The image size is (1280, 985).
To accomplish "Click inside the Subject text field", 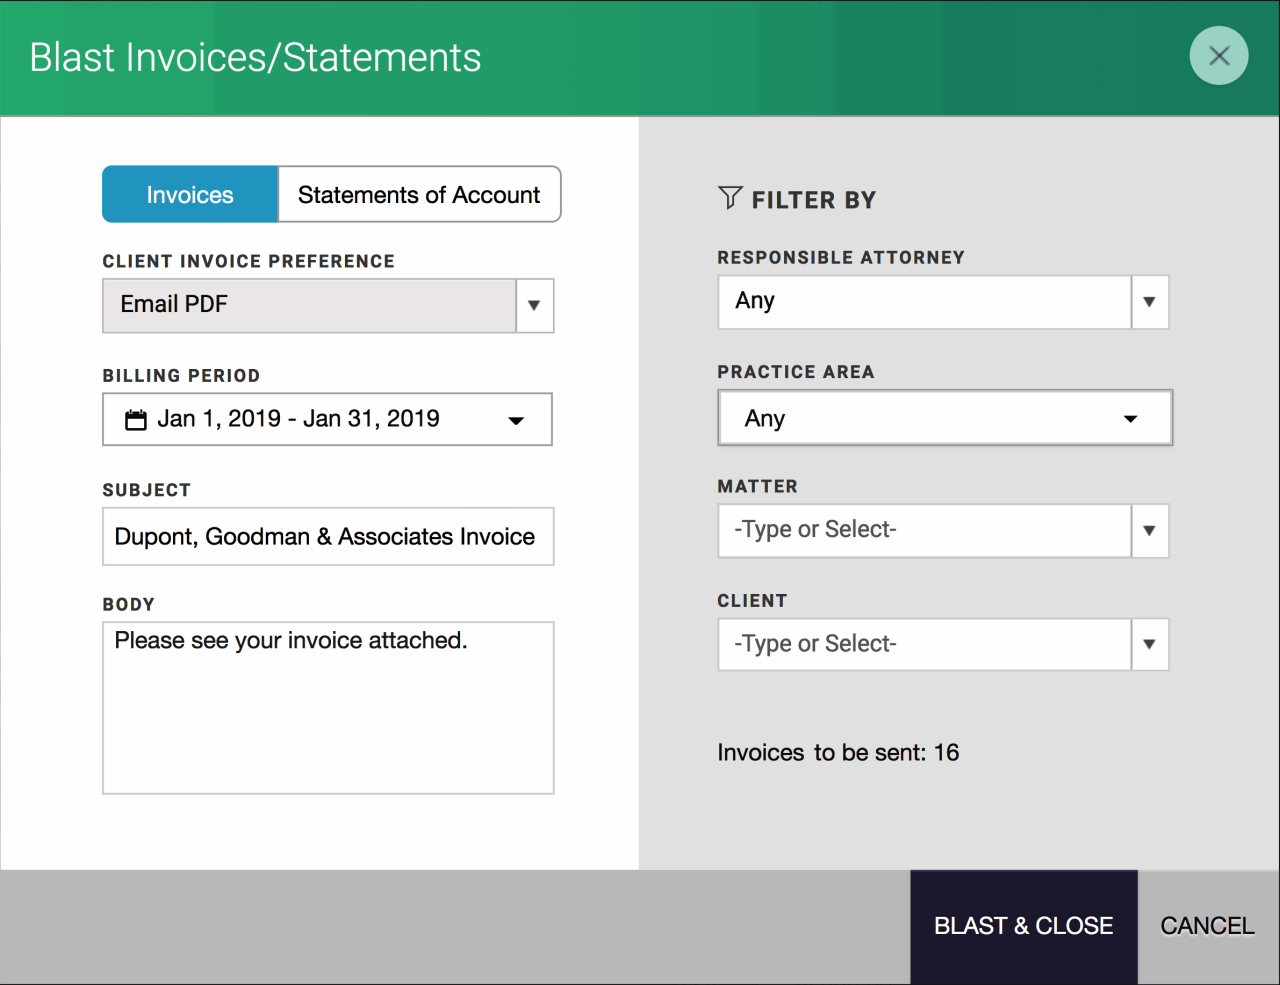I will point(328,537).
